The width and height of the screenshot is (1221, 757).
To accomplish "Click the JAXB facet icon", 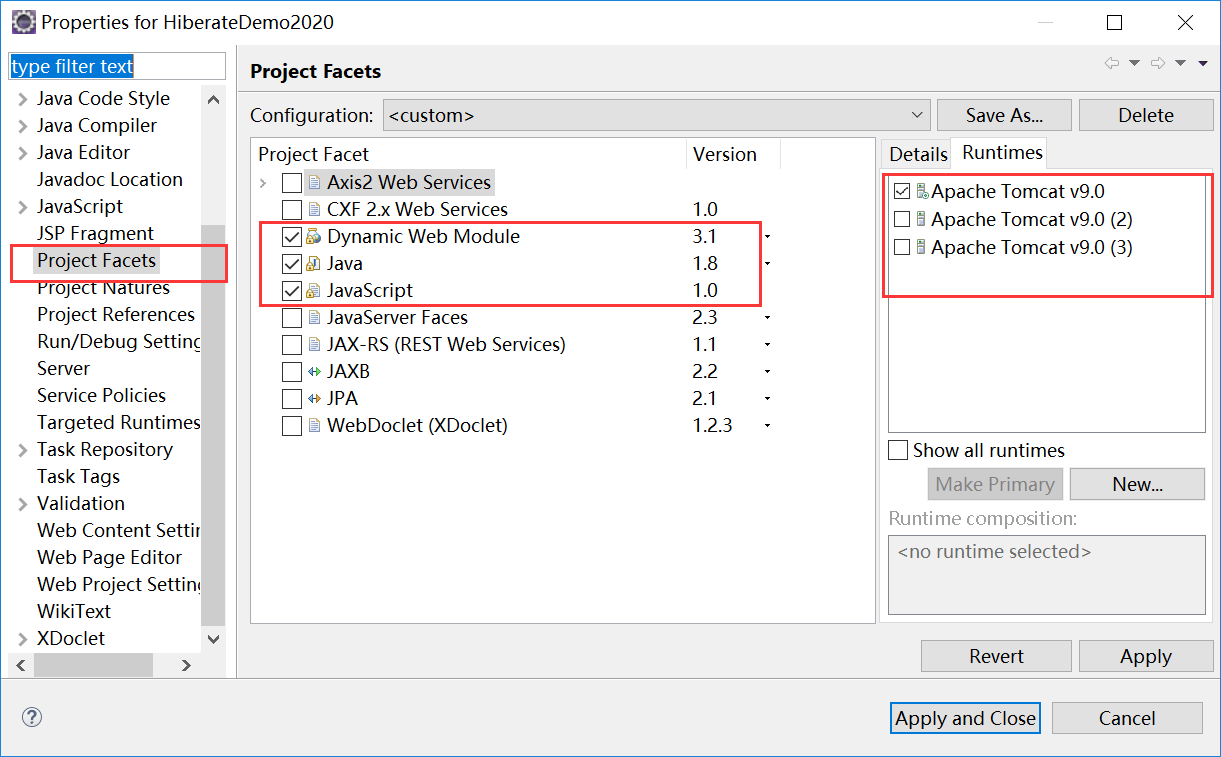I will pyautogui.click(x=314, y=372).
